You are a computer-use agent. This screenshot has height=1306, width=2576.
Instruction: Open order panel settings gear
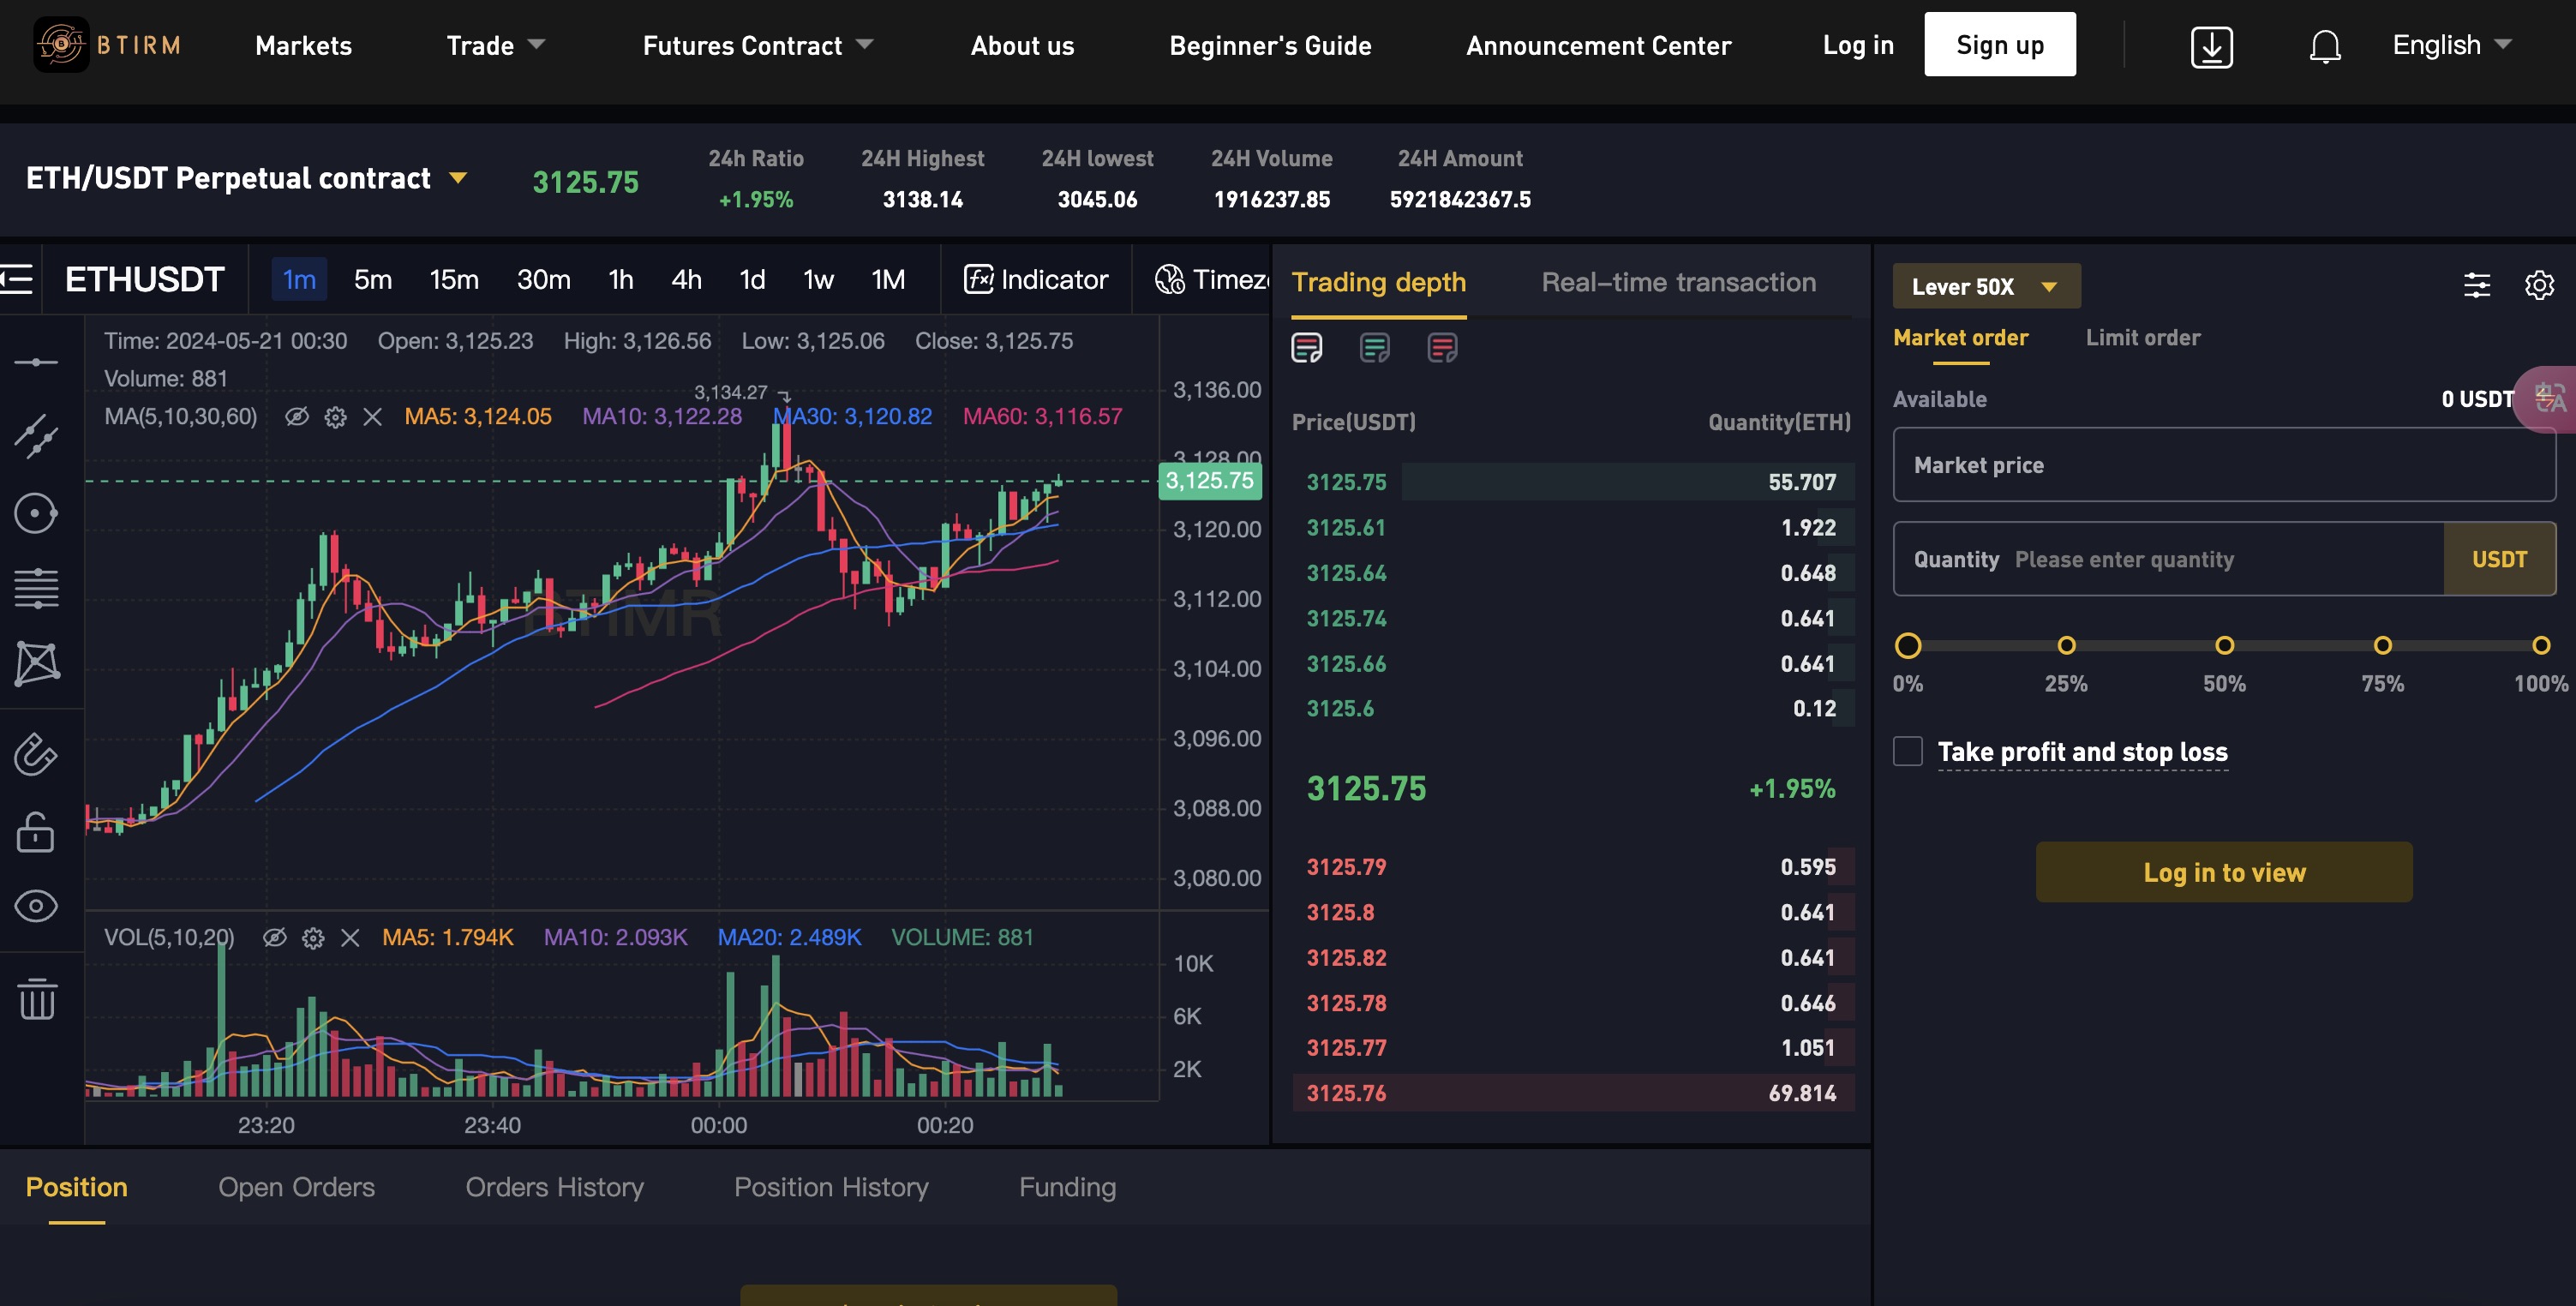(x=2539, y=286)
